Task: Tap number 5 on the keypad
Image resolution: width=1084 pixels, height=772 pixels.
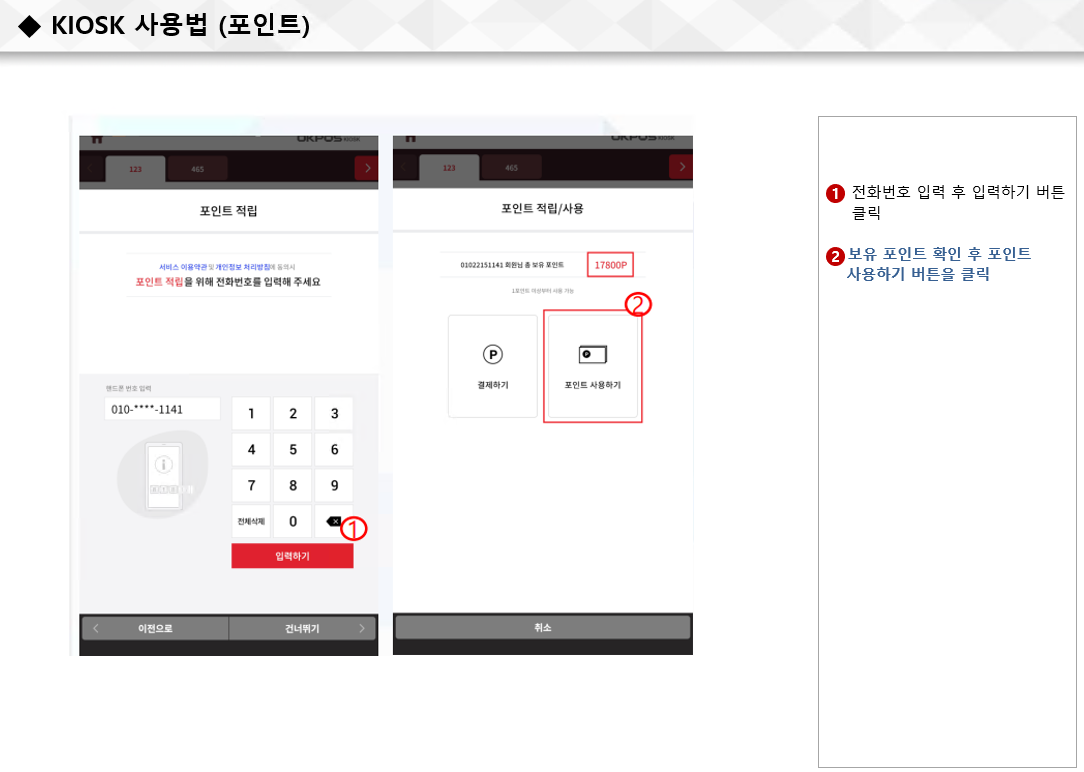Action: click(x=292, y=449)
